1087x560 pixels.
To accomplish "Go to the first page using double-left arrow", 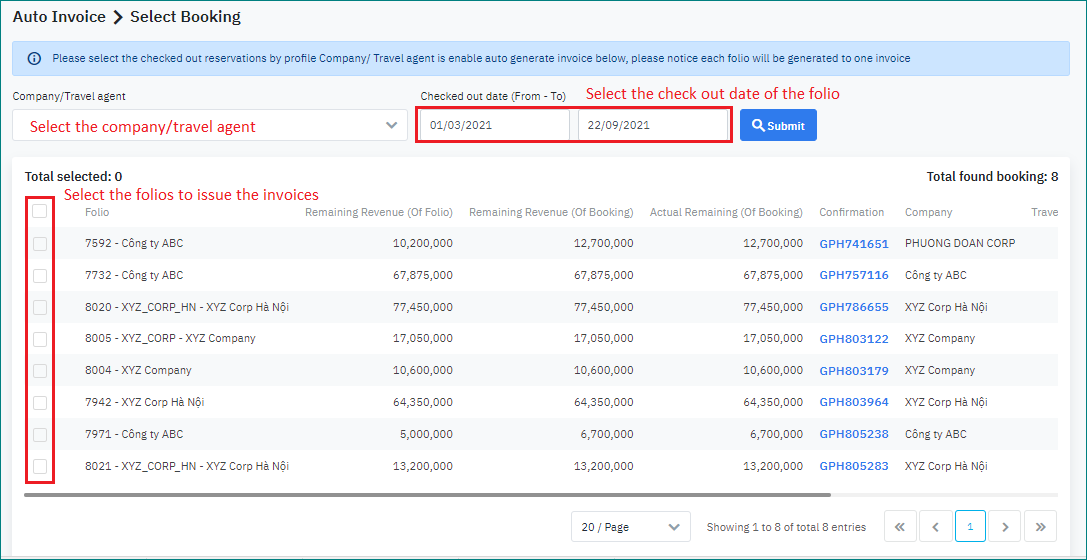I will pos(900,527).
